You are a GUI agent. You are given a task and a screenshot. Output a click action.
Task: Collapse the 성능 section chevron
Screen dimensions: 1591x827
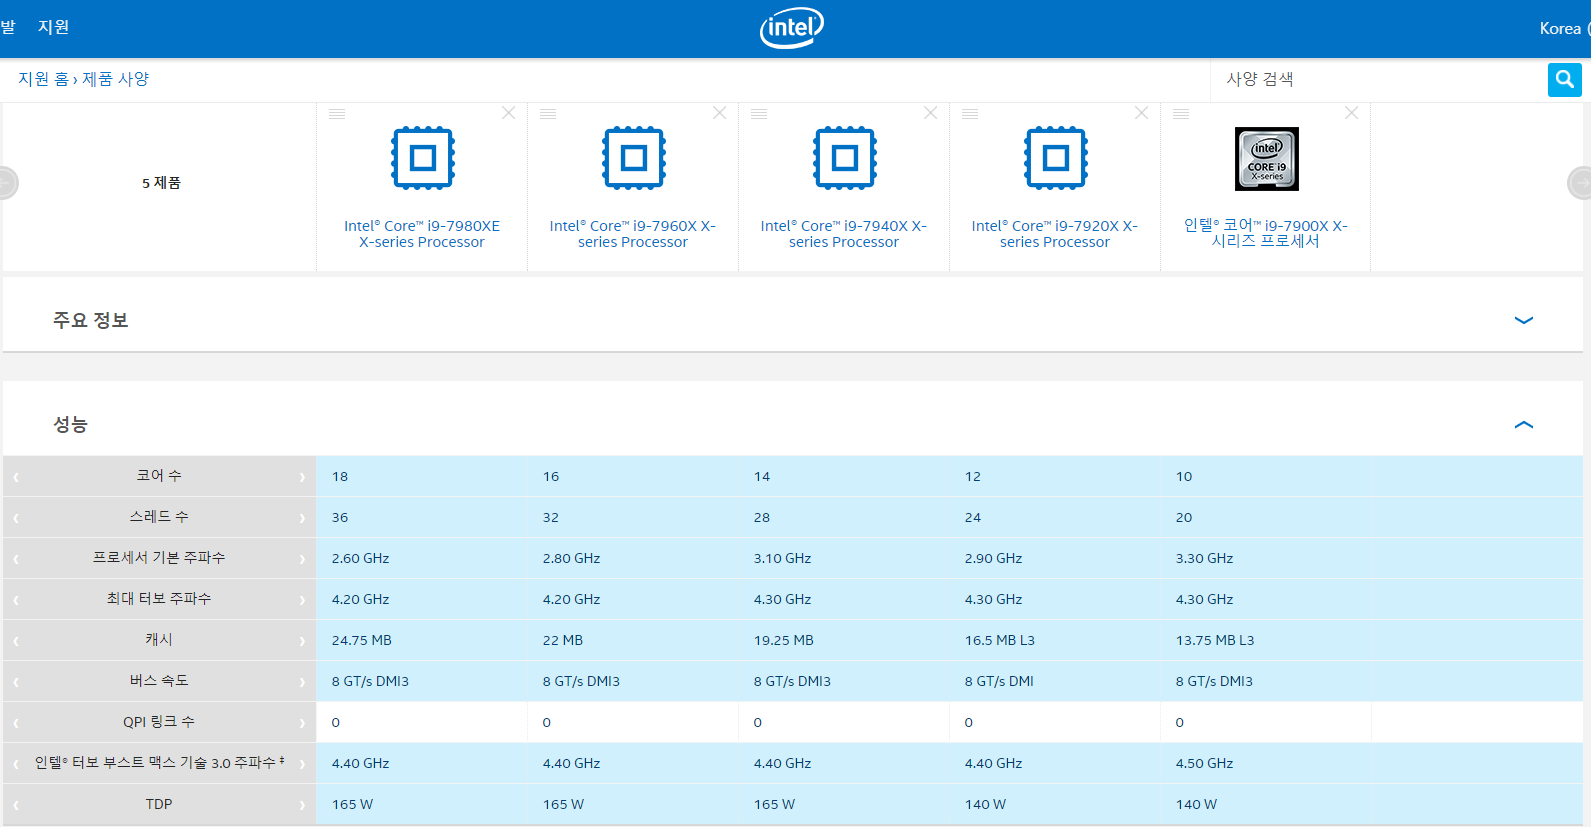(1524, 425)
